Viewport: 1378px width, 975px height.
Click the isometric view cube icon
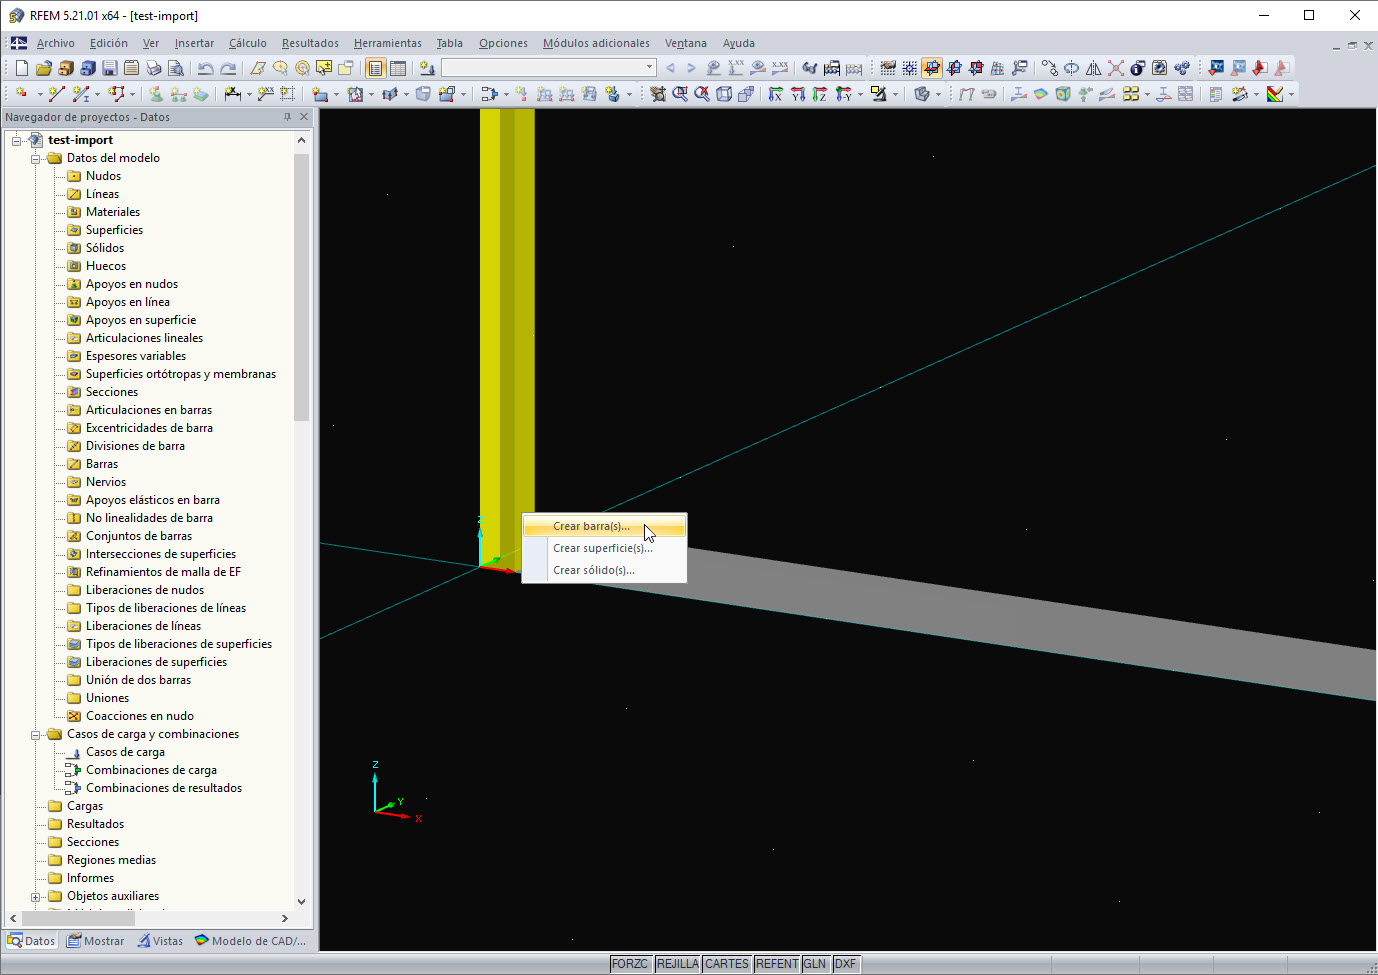[724, 94]
